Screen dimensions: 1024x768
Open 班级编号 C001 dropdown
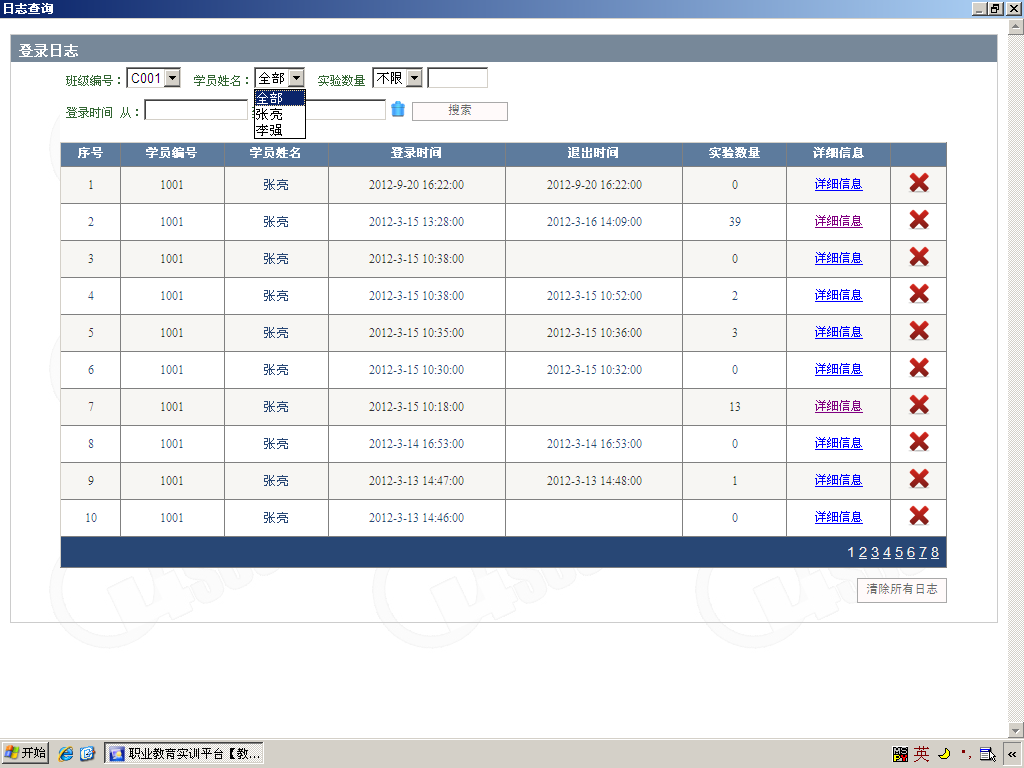pyautogui.click(x=172, y=78)
